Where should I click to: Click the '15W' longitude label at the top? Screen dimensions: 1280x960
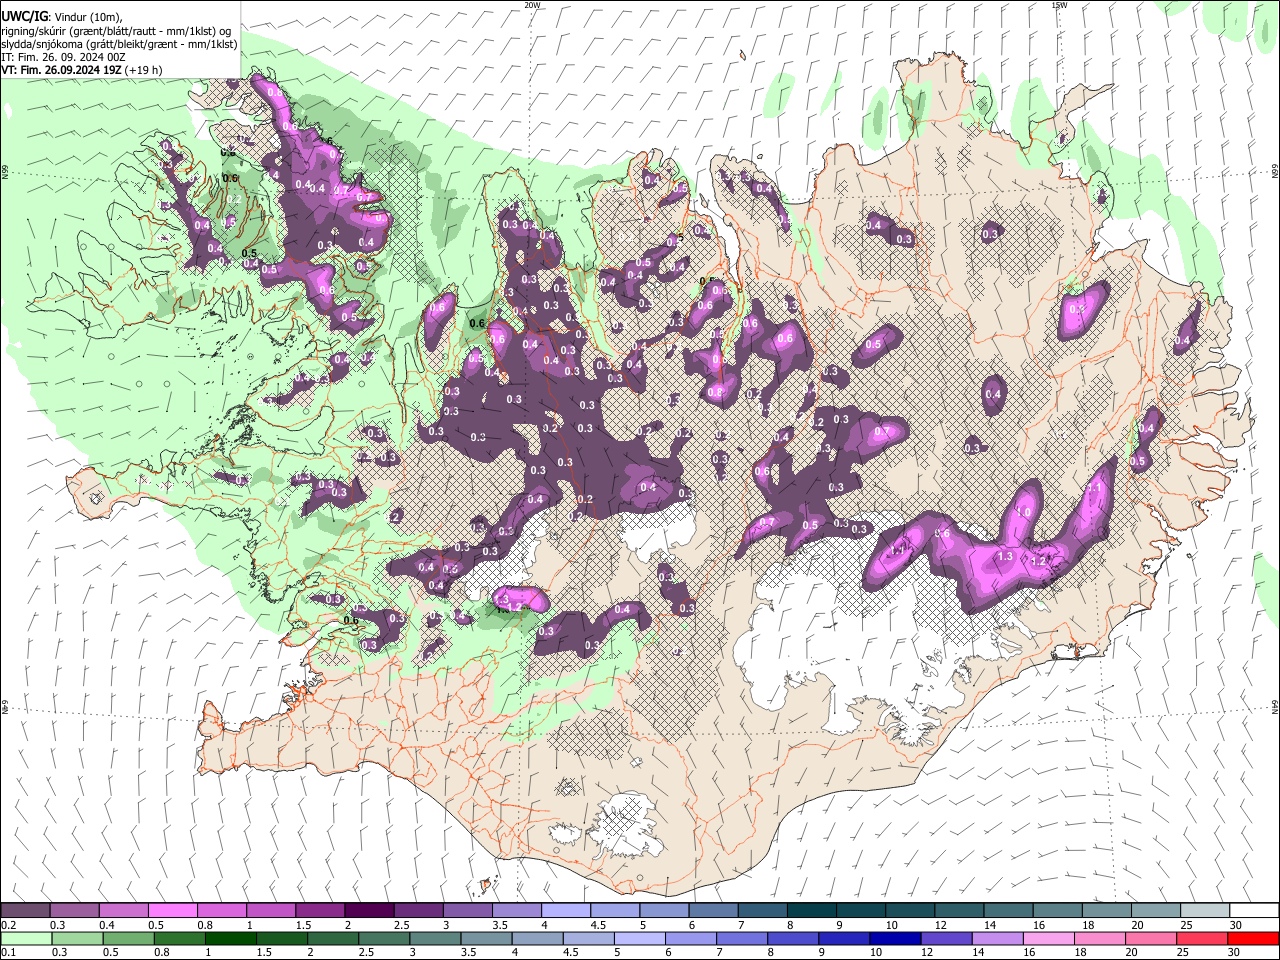tap(1059, 4)
